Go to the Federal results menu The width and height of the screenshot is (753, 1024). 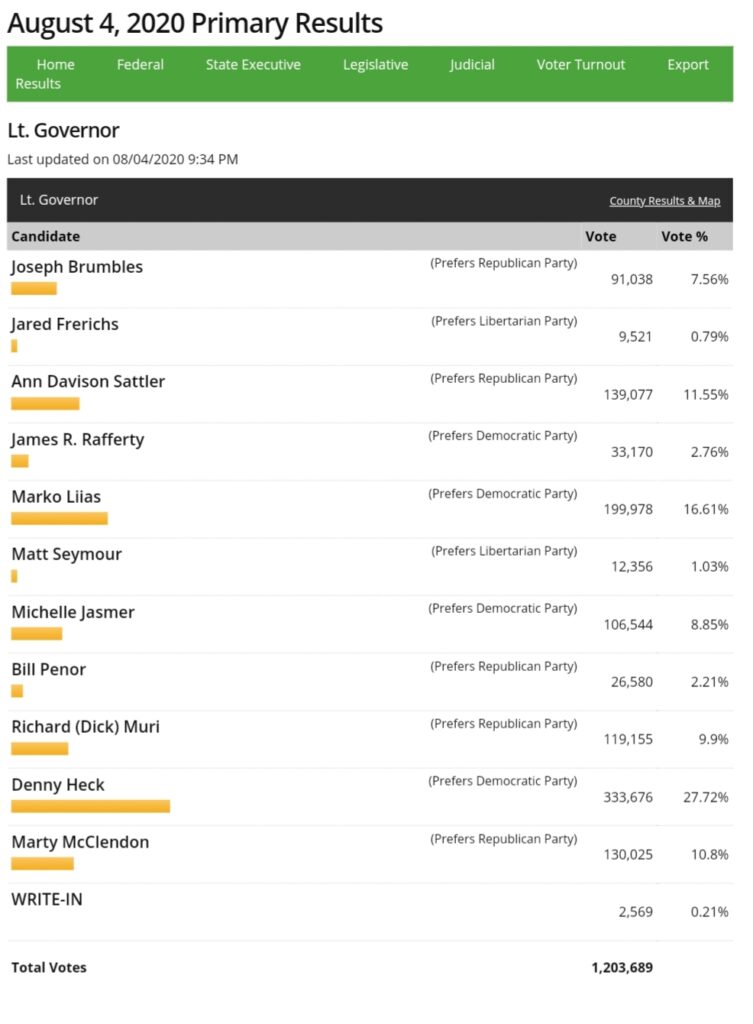(x=140, y=65)
